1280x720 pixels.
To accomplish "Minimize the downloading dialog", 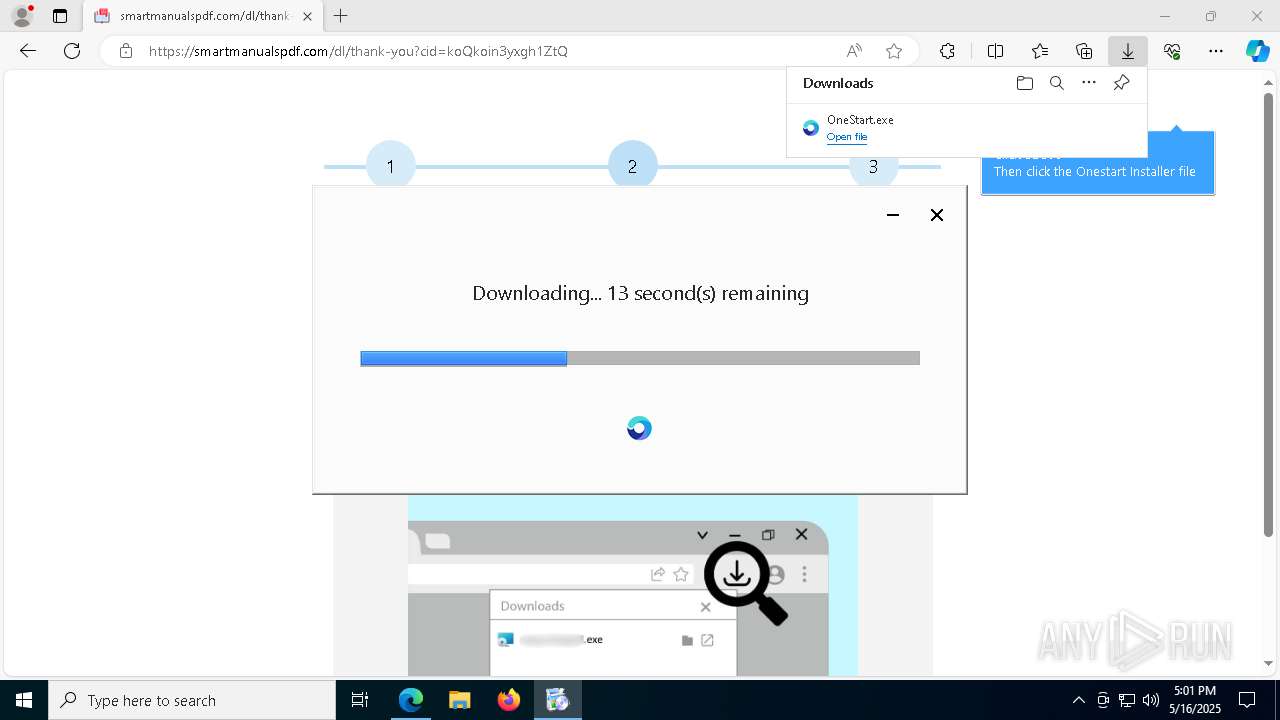I will coord(893,215).
